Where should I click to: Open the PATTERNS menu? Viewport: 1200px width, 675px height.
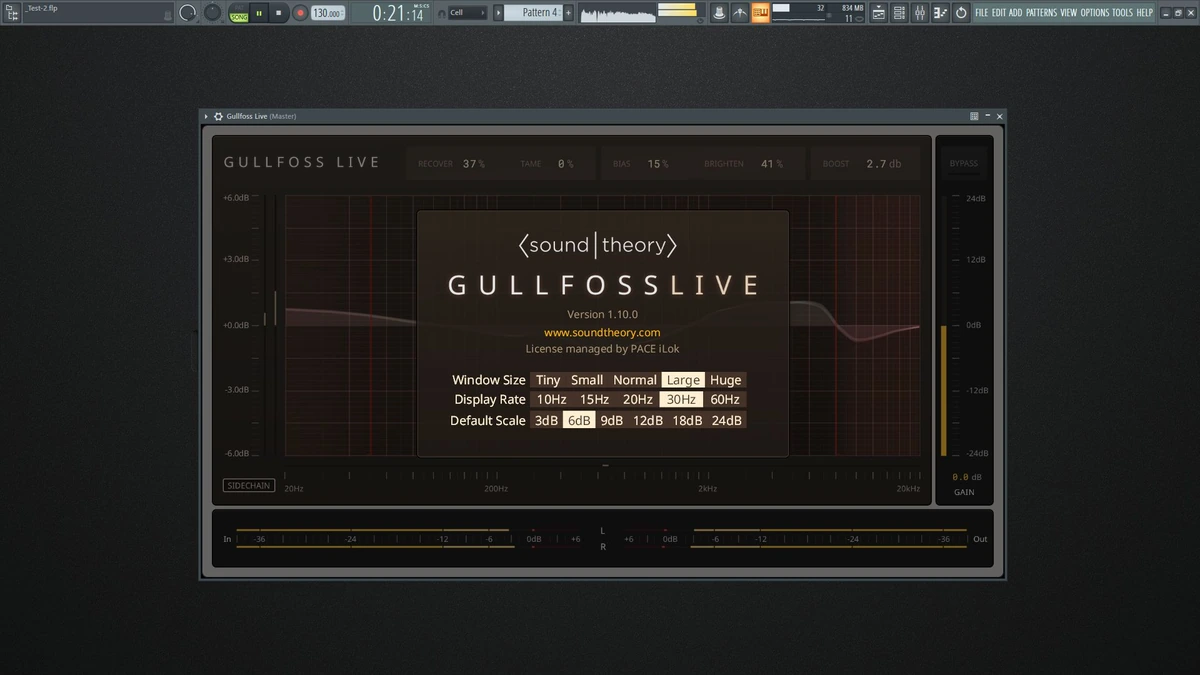tap(1041, 13)
